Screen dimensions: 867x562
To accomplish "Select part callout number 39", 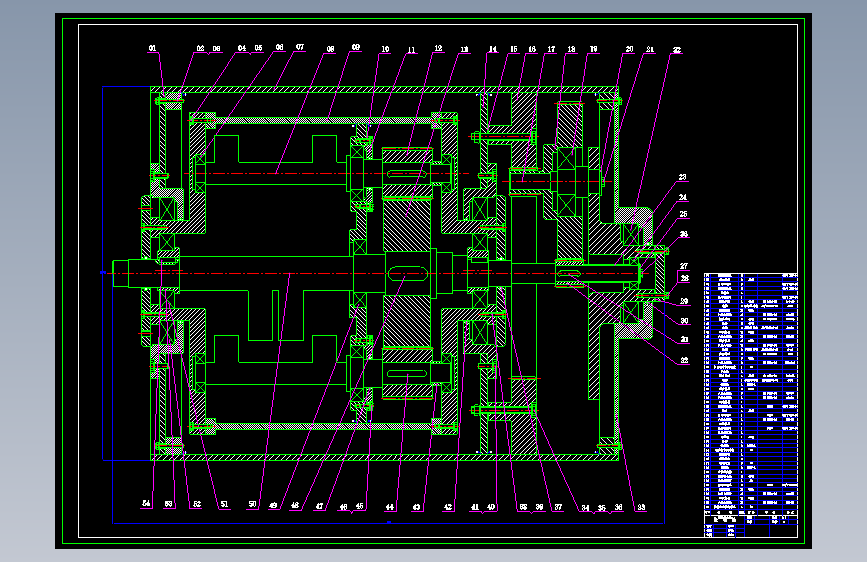I will click(x=540, y=507).
